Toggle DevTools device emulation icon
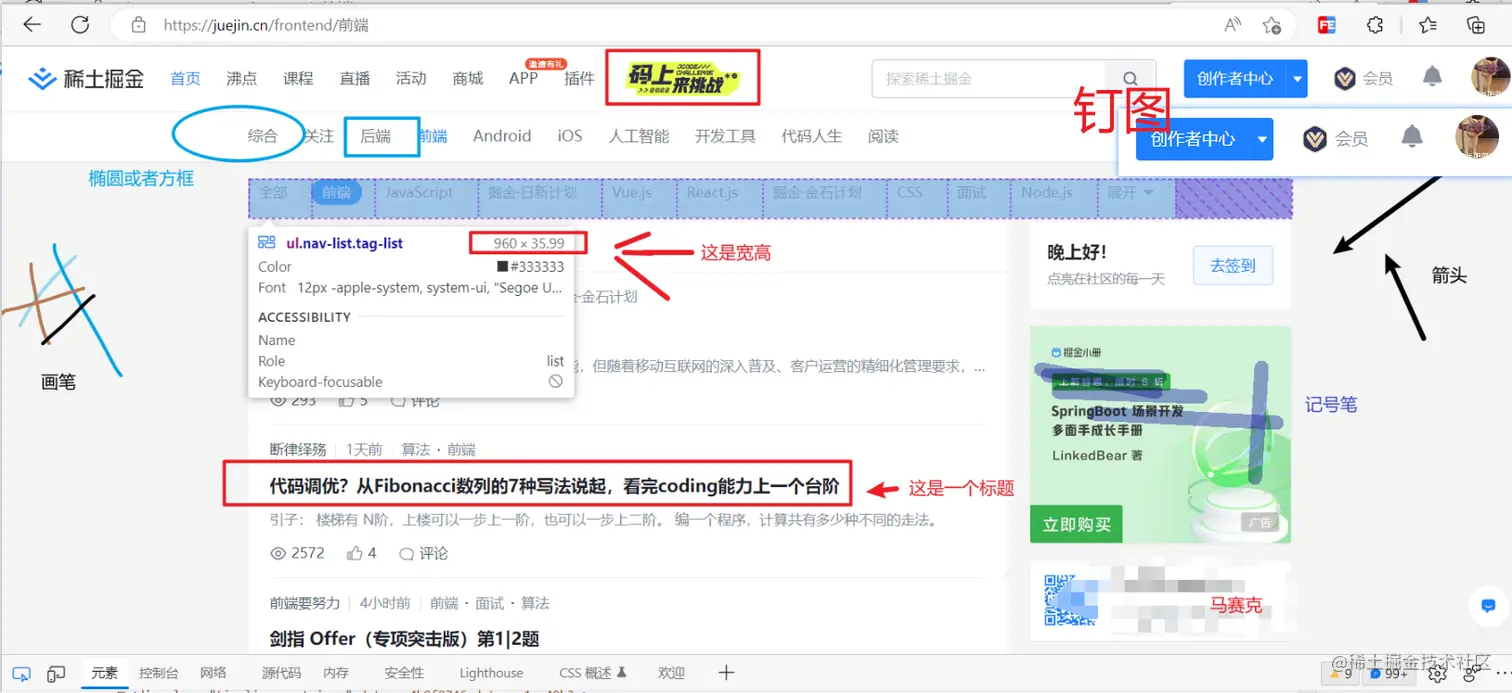This screenshot has height=693, width=1512. point(57,673)
